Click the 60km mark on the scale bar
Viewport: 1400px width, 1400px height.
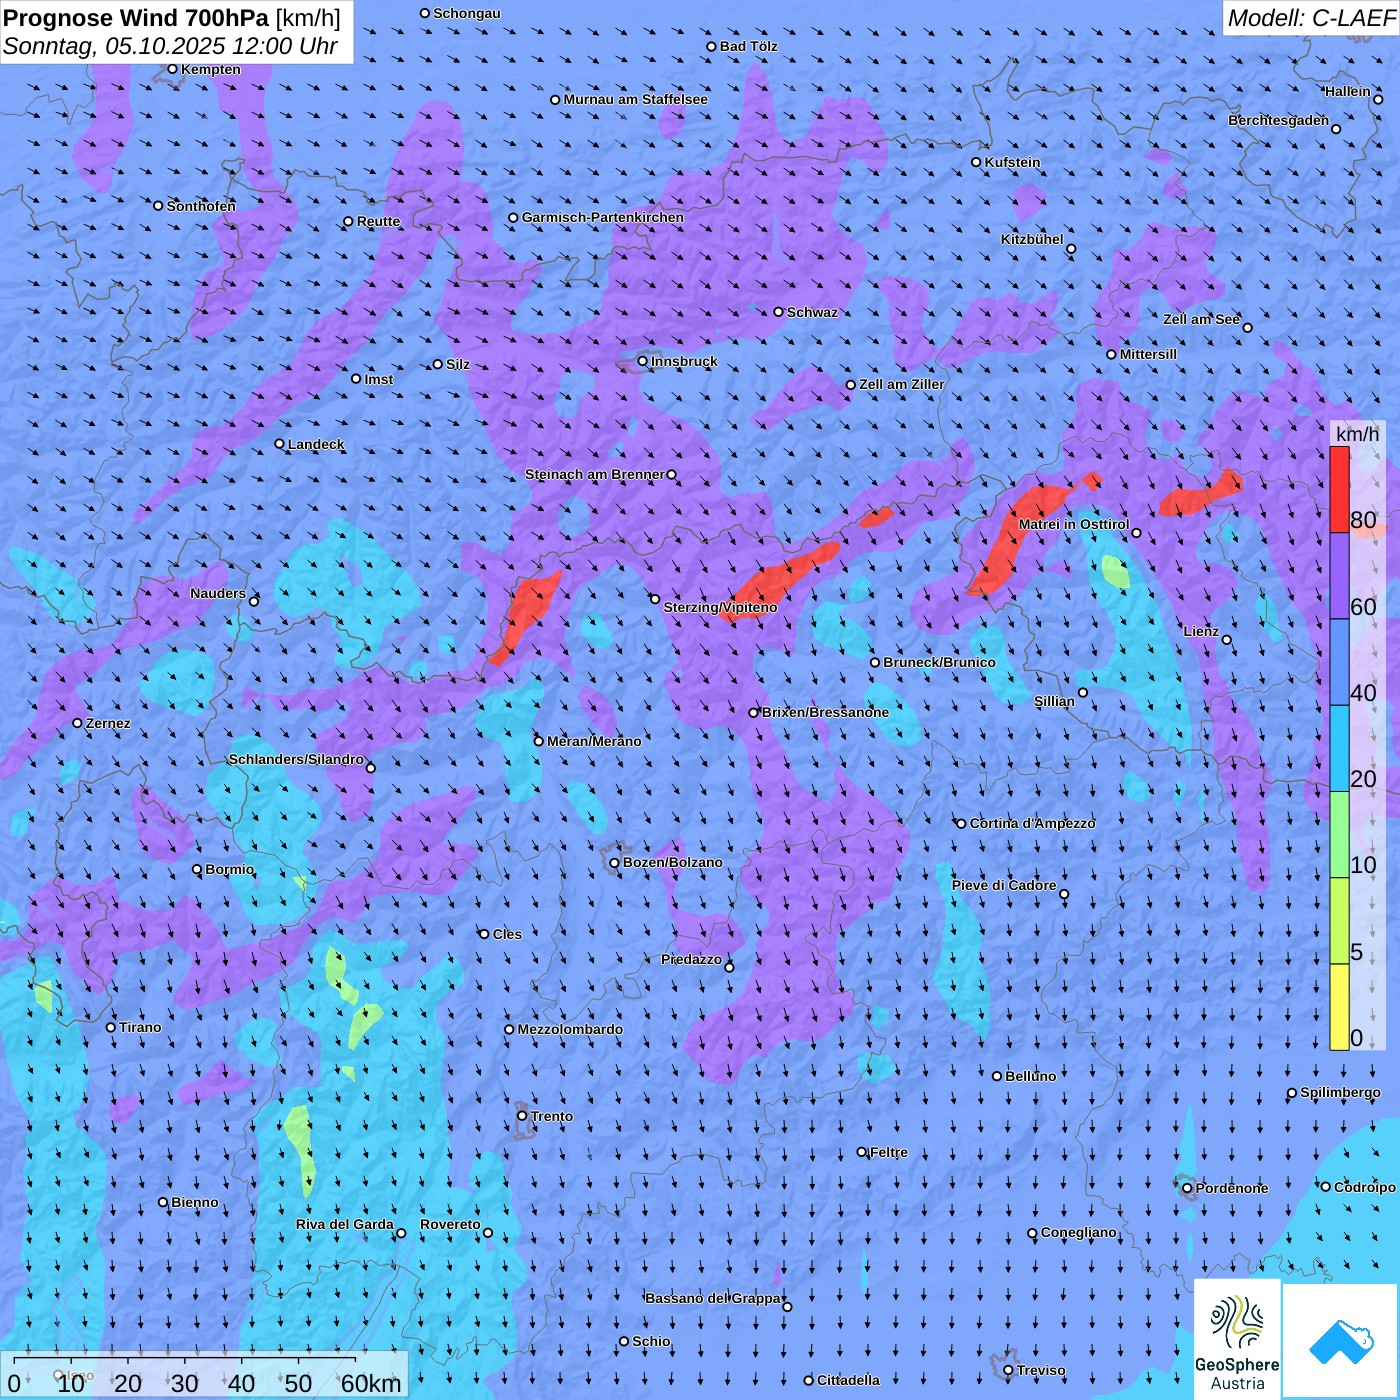point(371,1383)
